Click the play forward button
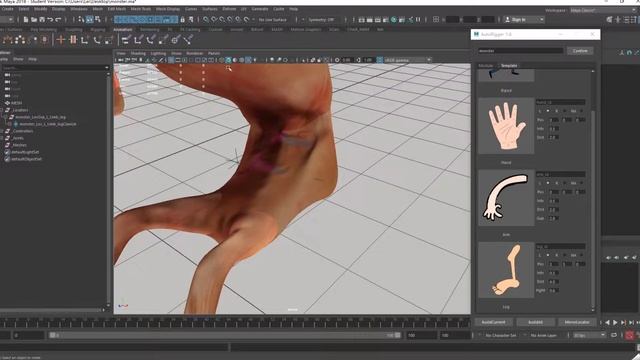 615,322
